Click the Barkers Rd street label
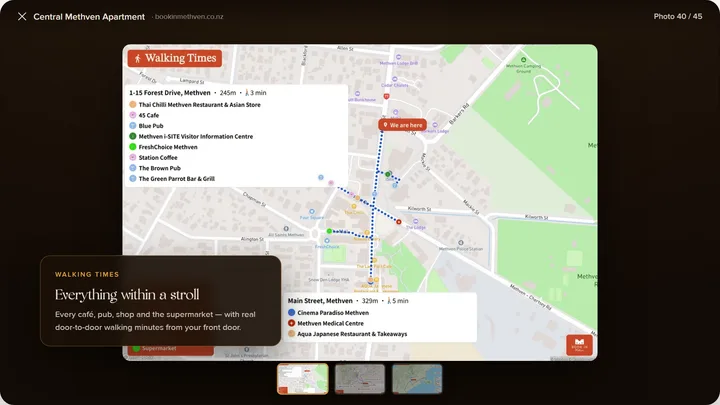Viewport: 720px width, 405px height. click(x=459, y=114)
